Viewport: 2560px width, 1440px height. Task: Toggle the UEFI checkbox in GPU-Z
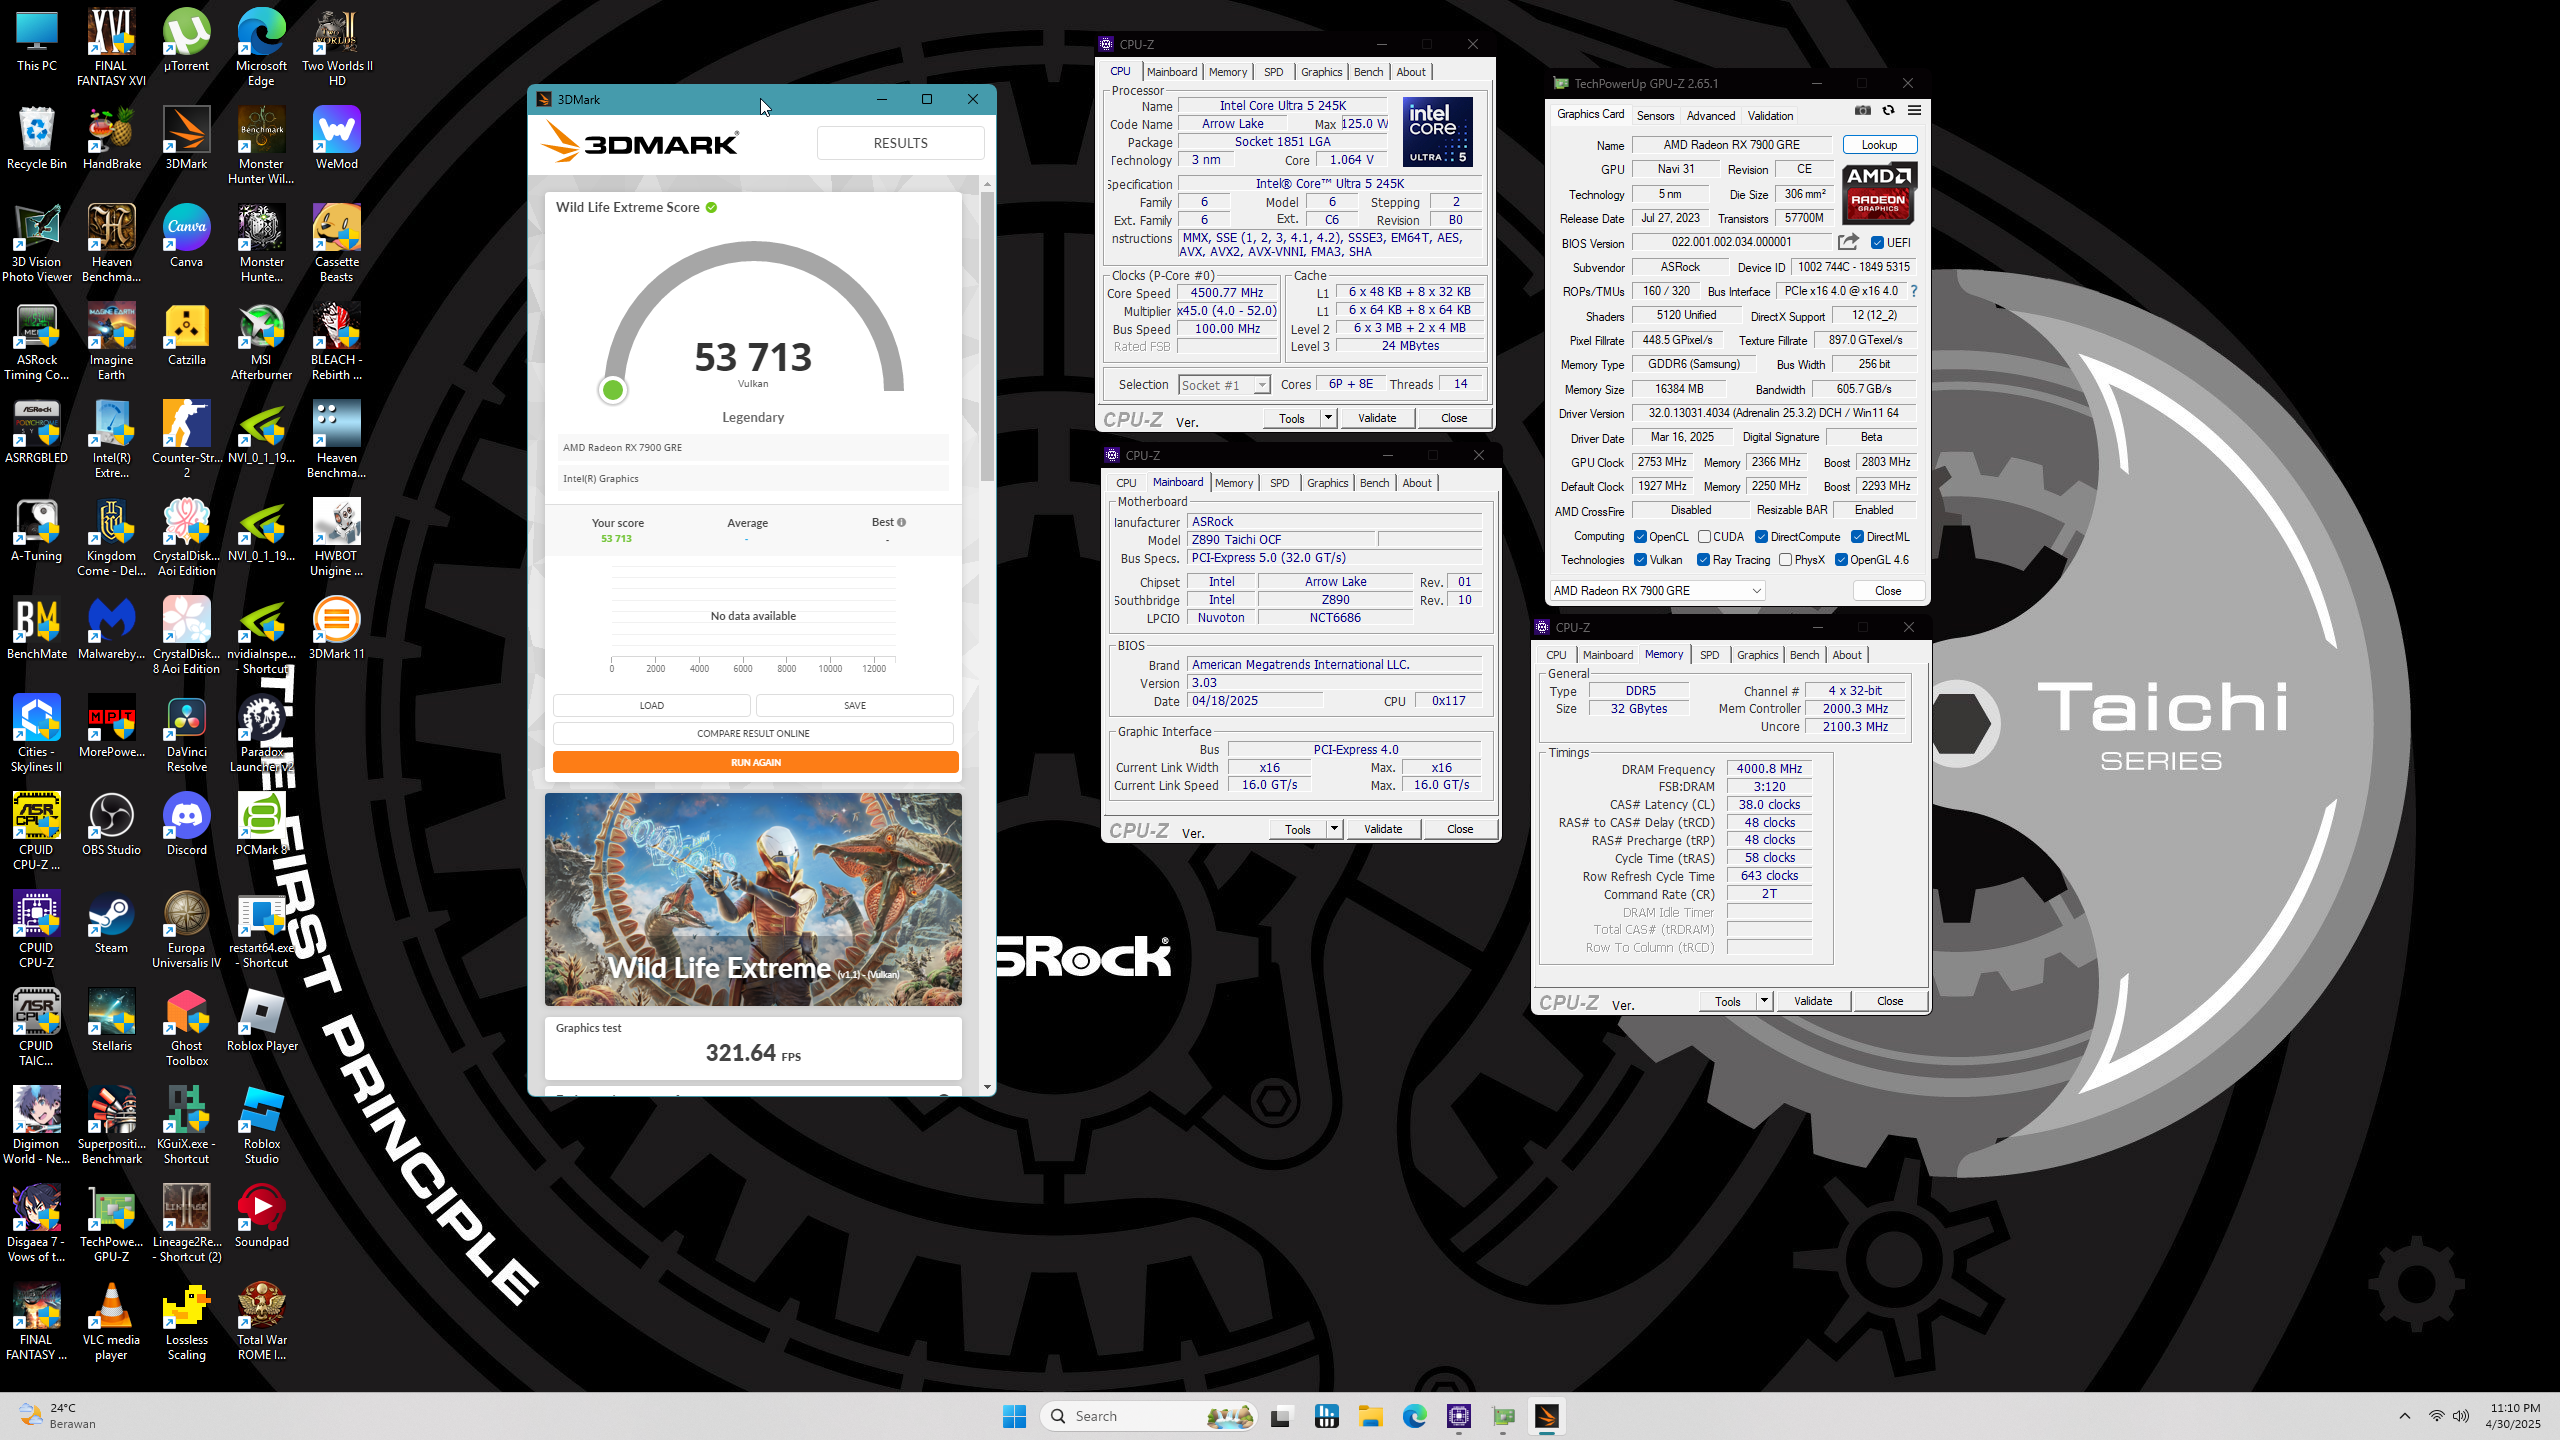click(x=1877, y=243)
